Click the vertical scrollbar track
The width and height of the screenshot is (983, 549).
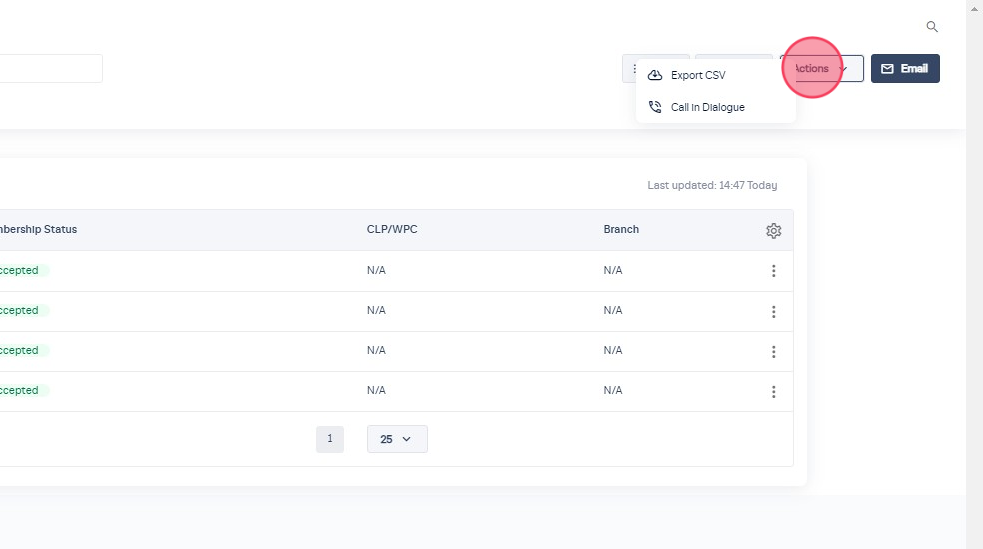tap(974, 300)
